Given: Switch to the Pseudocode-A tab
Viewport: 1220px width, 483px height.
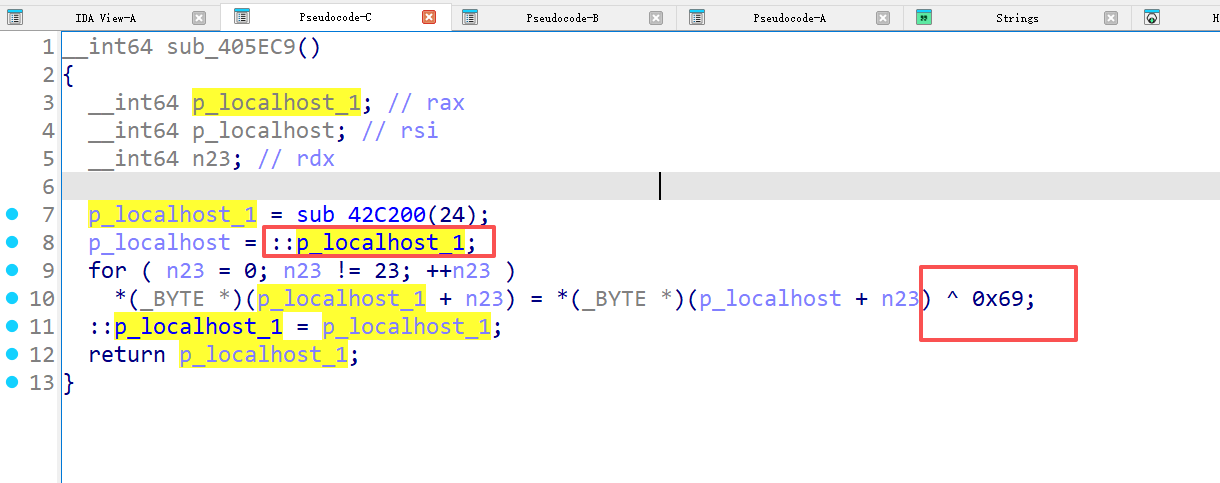Looking at the screenshot, I should (x=789, y=18).
